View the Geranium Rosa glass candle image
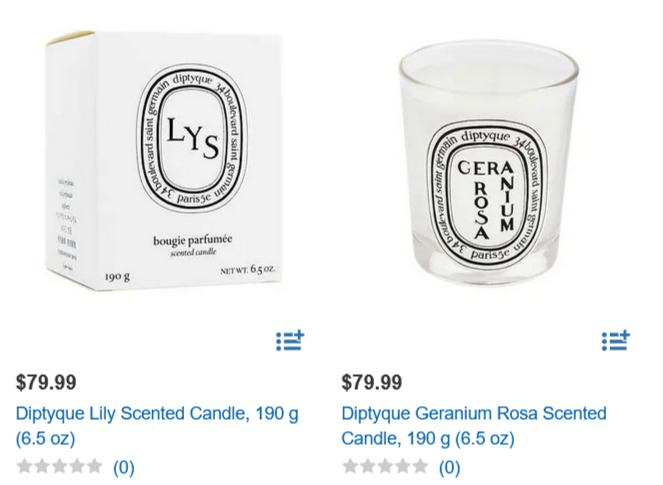This screenshot has width=663, height=485. 489,162
